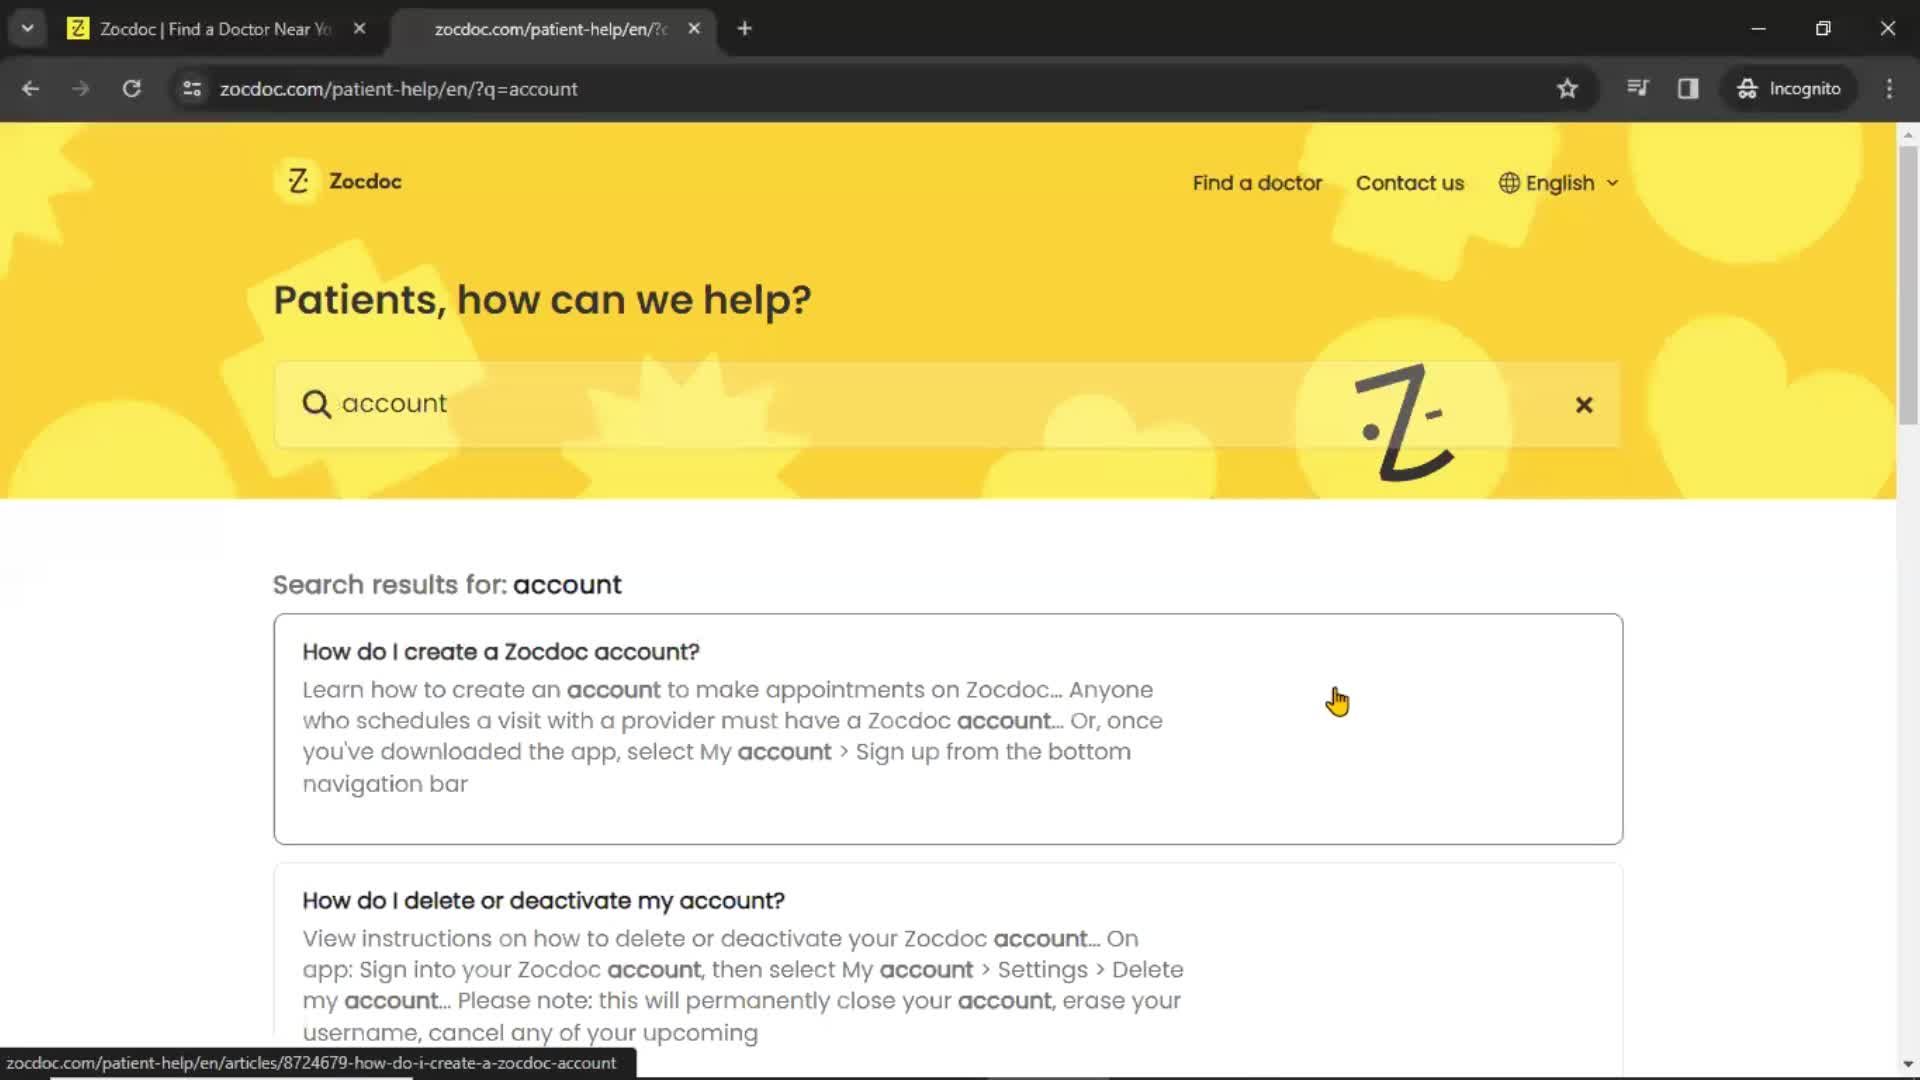Viewport: 1920px width, 1080px height.
Task: Click the clear search 'X' icon
Action: (x=1584, y=404)
